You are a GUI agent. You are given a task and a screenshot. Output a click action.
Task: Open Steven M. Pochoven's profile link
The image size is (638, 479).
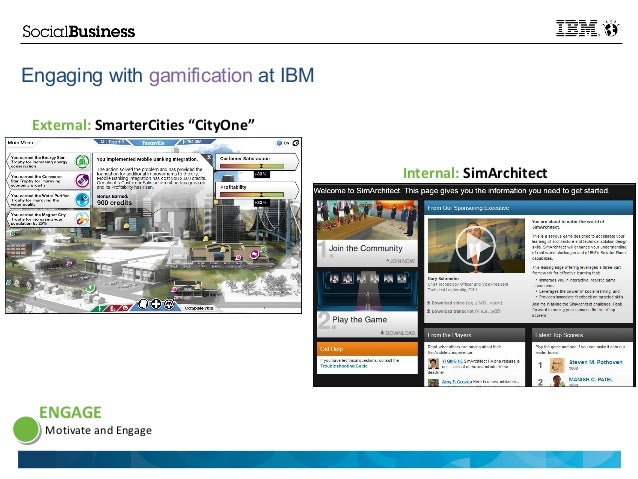pos(596,362)
